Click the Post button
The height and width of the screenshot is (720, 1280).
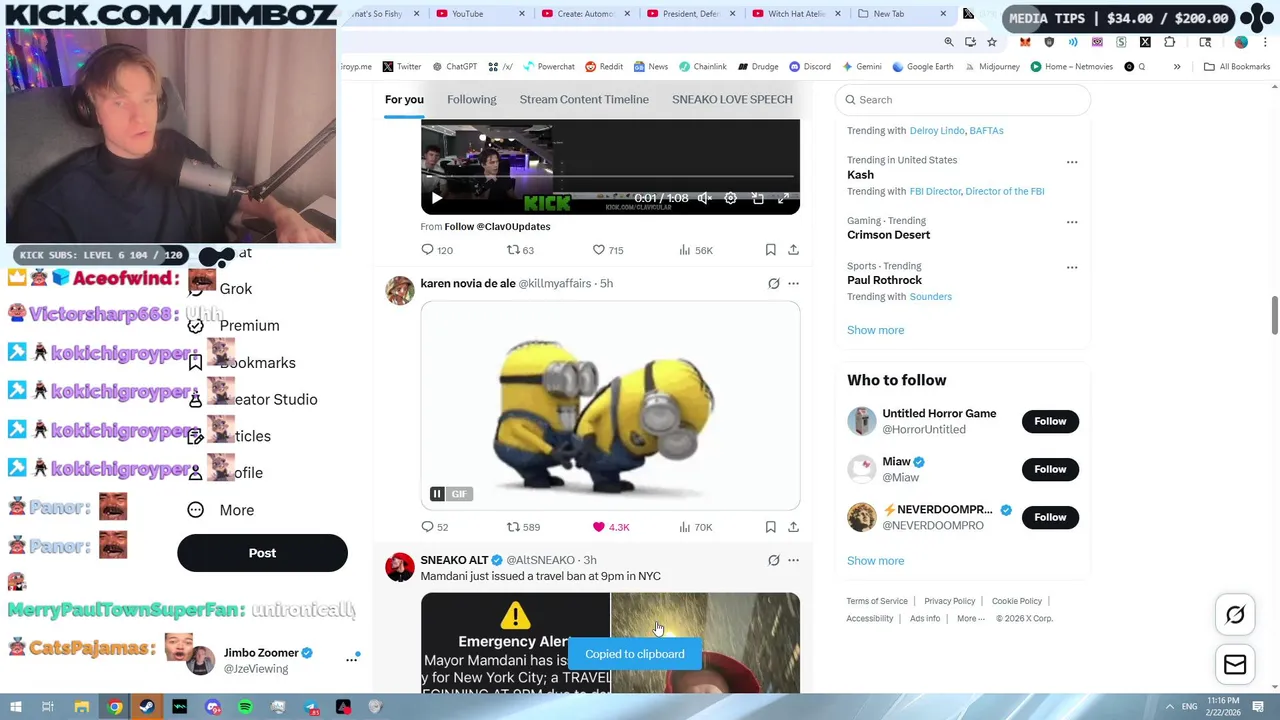262,553
